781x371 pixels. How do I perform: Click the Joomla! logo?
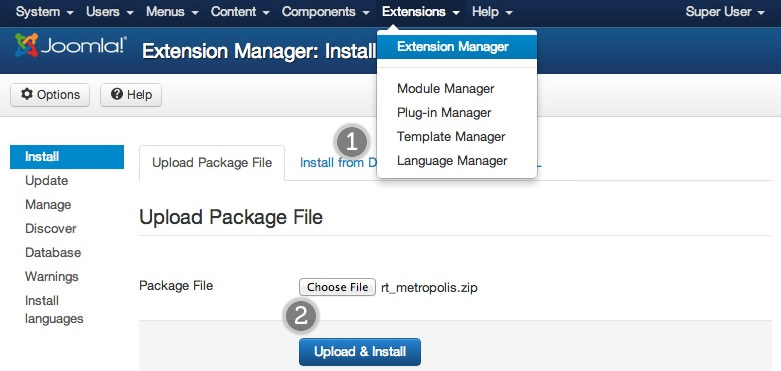point(70,45)
